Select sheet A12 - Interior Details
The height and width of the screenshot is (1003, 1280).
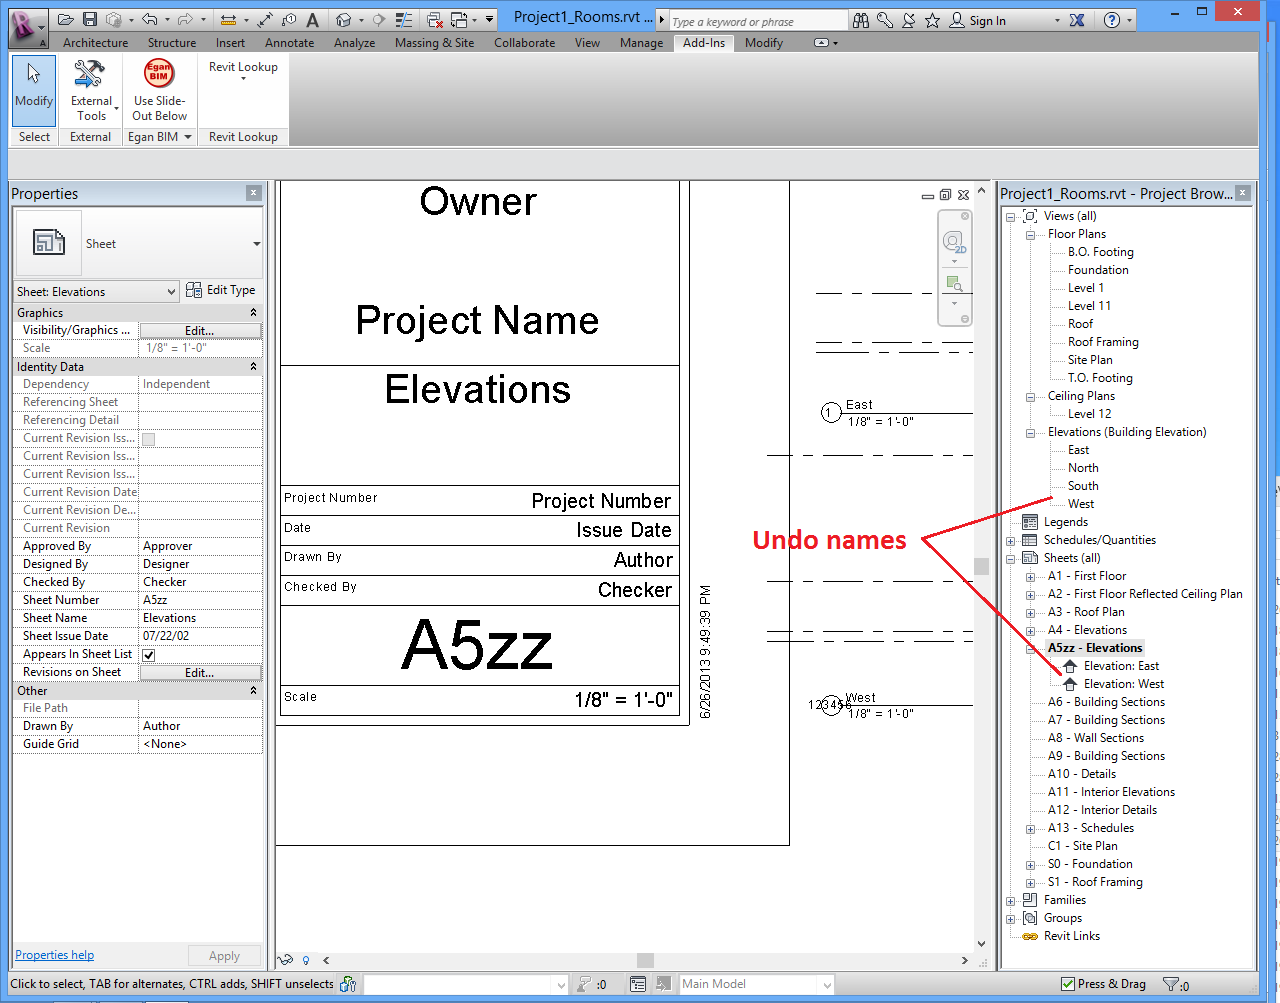pyautogui.click(x=1102, y=810)
